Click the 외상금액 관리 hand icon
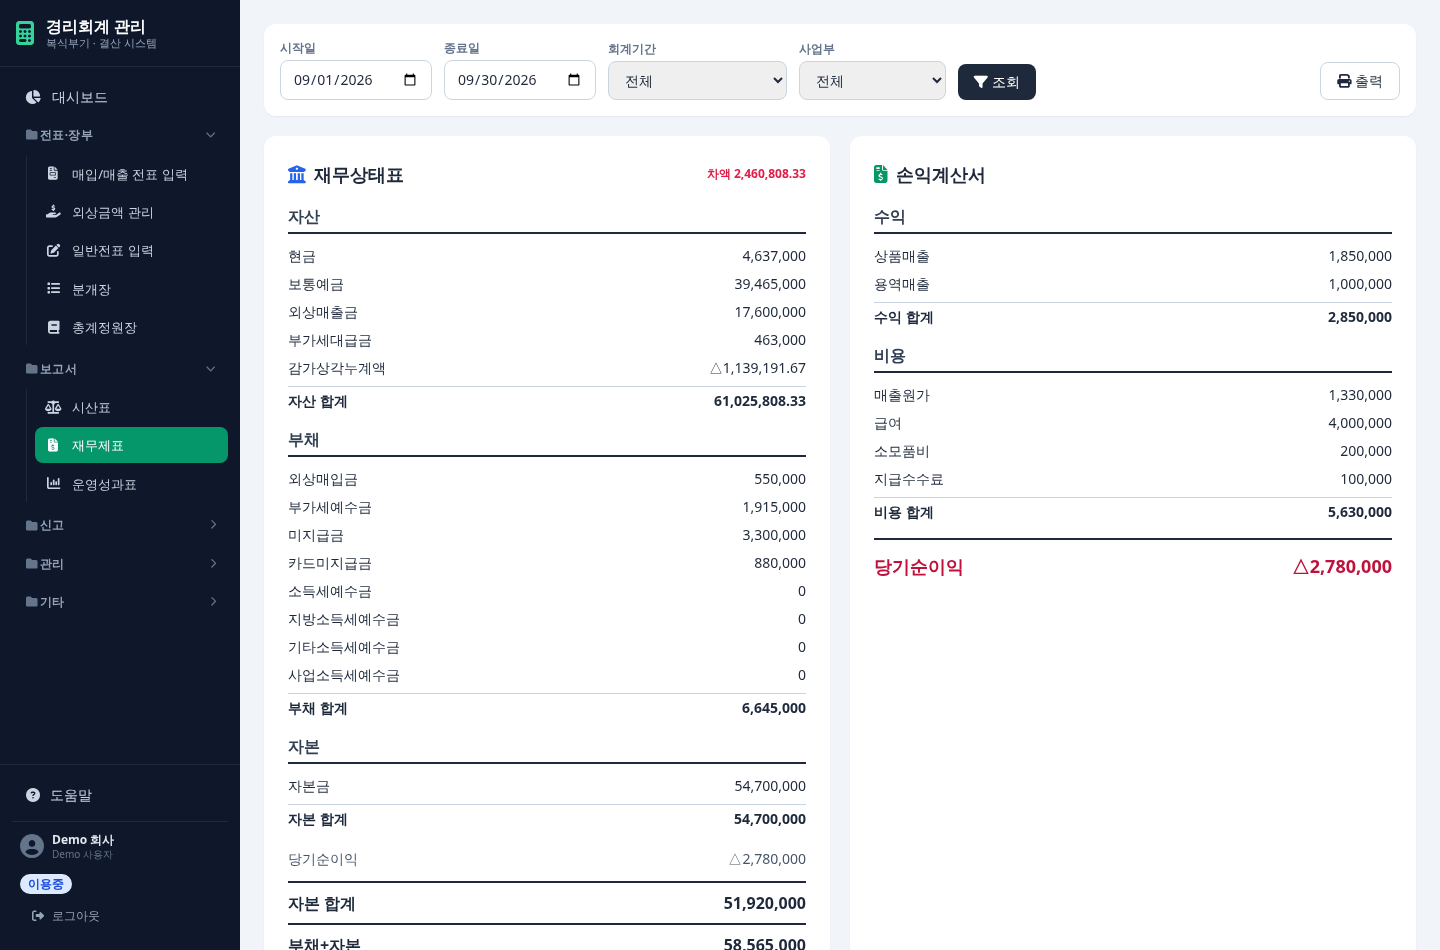The image size is (1440, 950). click(53, 212)
